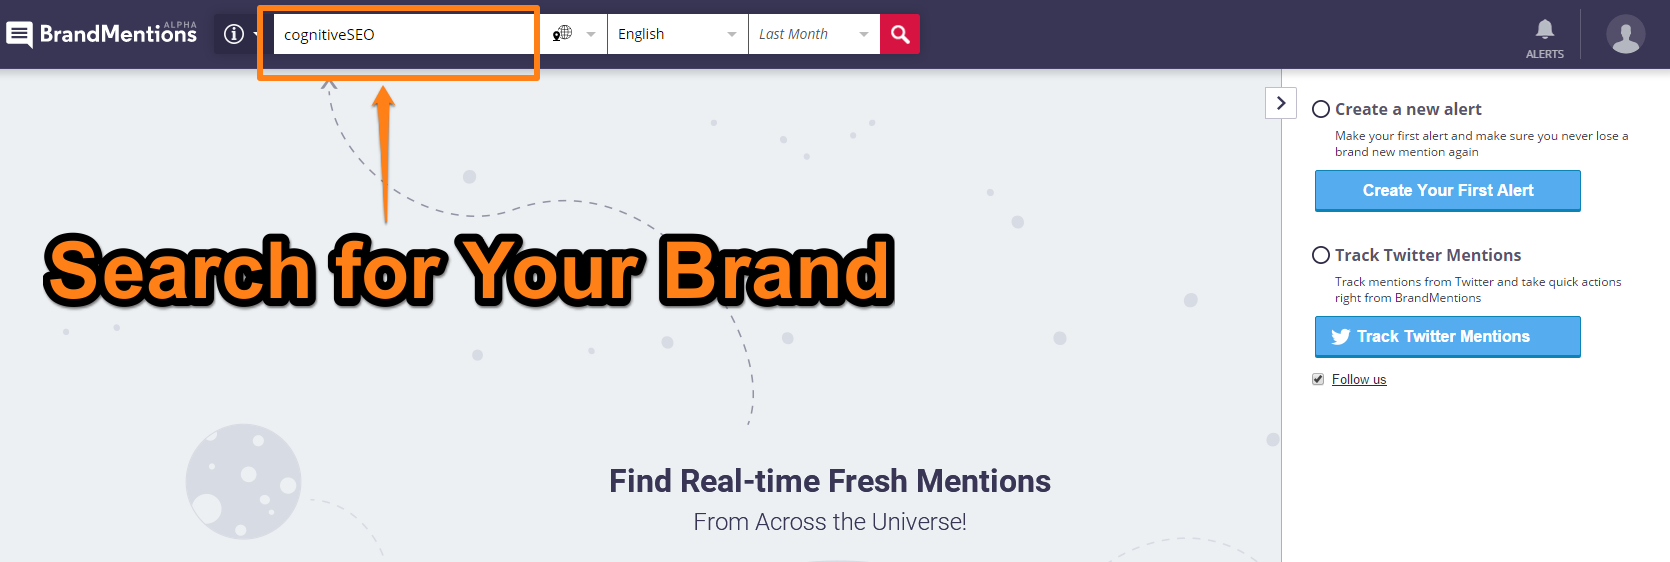Select the Create a new alert radio
This screenshot has height=562, width=1670.
click(x=1321, y=109)
